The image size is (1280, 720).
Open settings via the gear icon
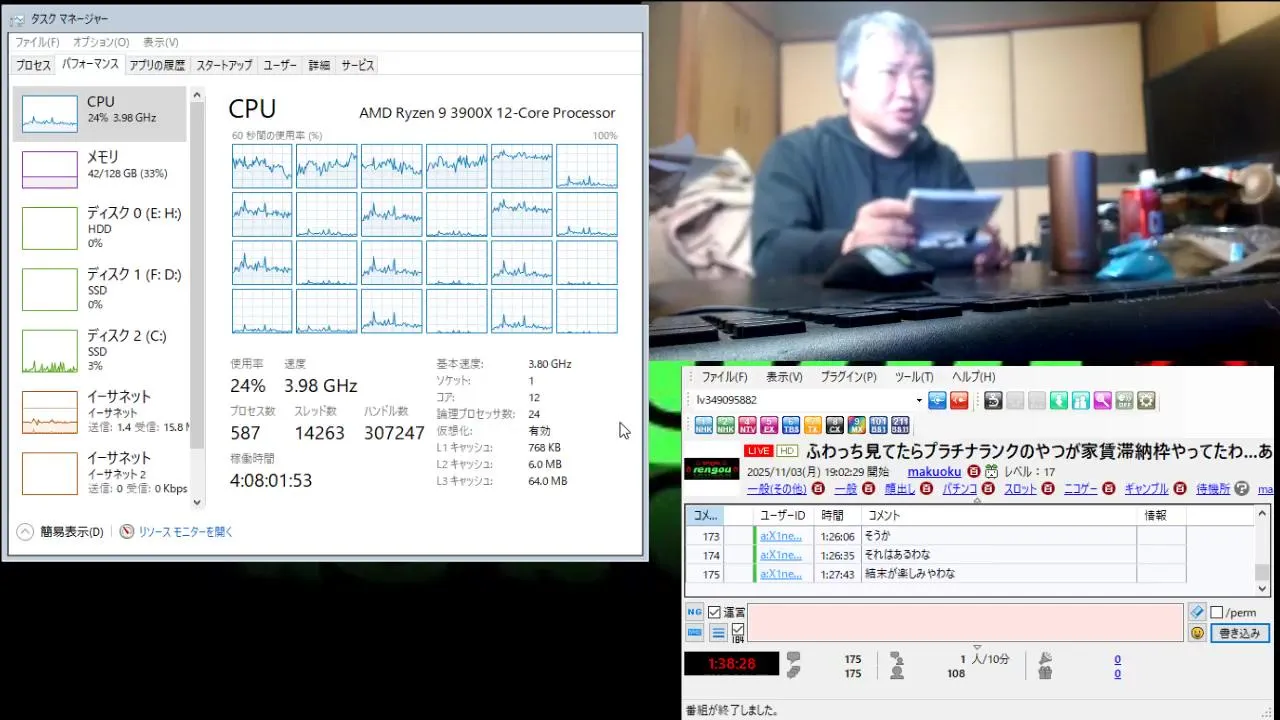pos(1146,400)
